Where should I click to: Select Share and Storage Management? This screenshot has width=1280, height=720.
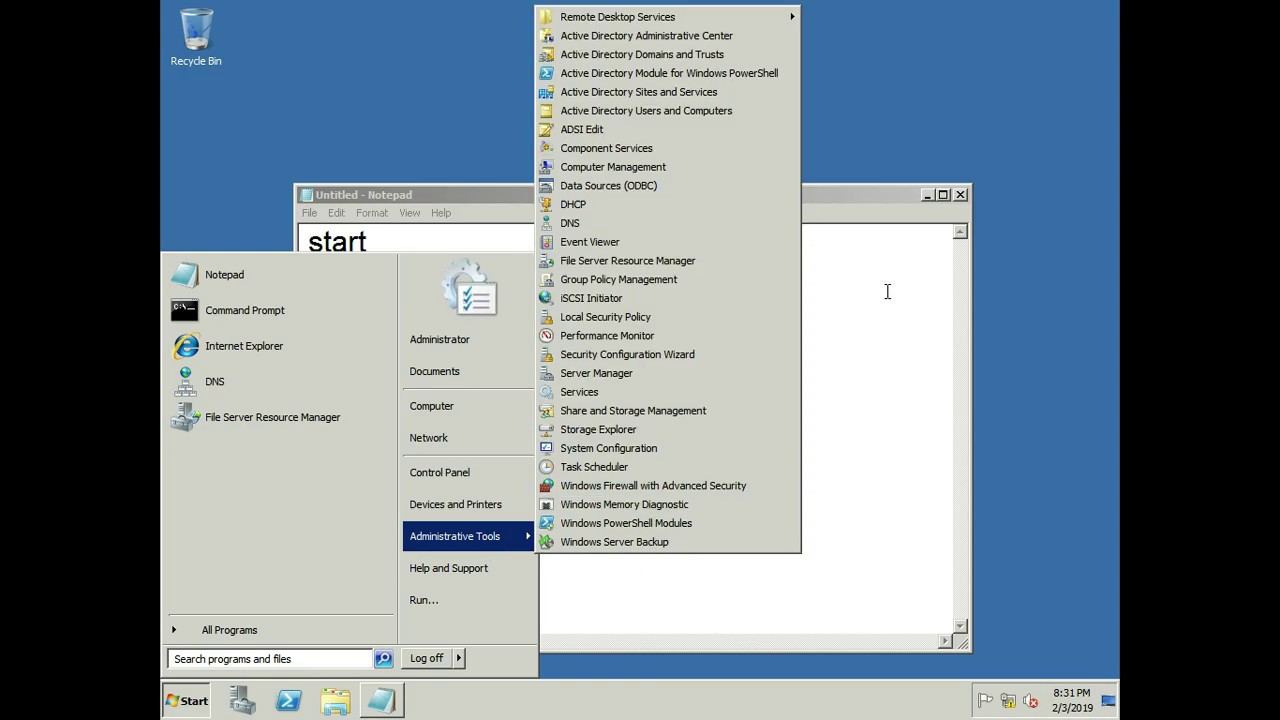click(668, 411)
